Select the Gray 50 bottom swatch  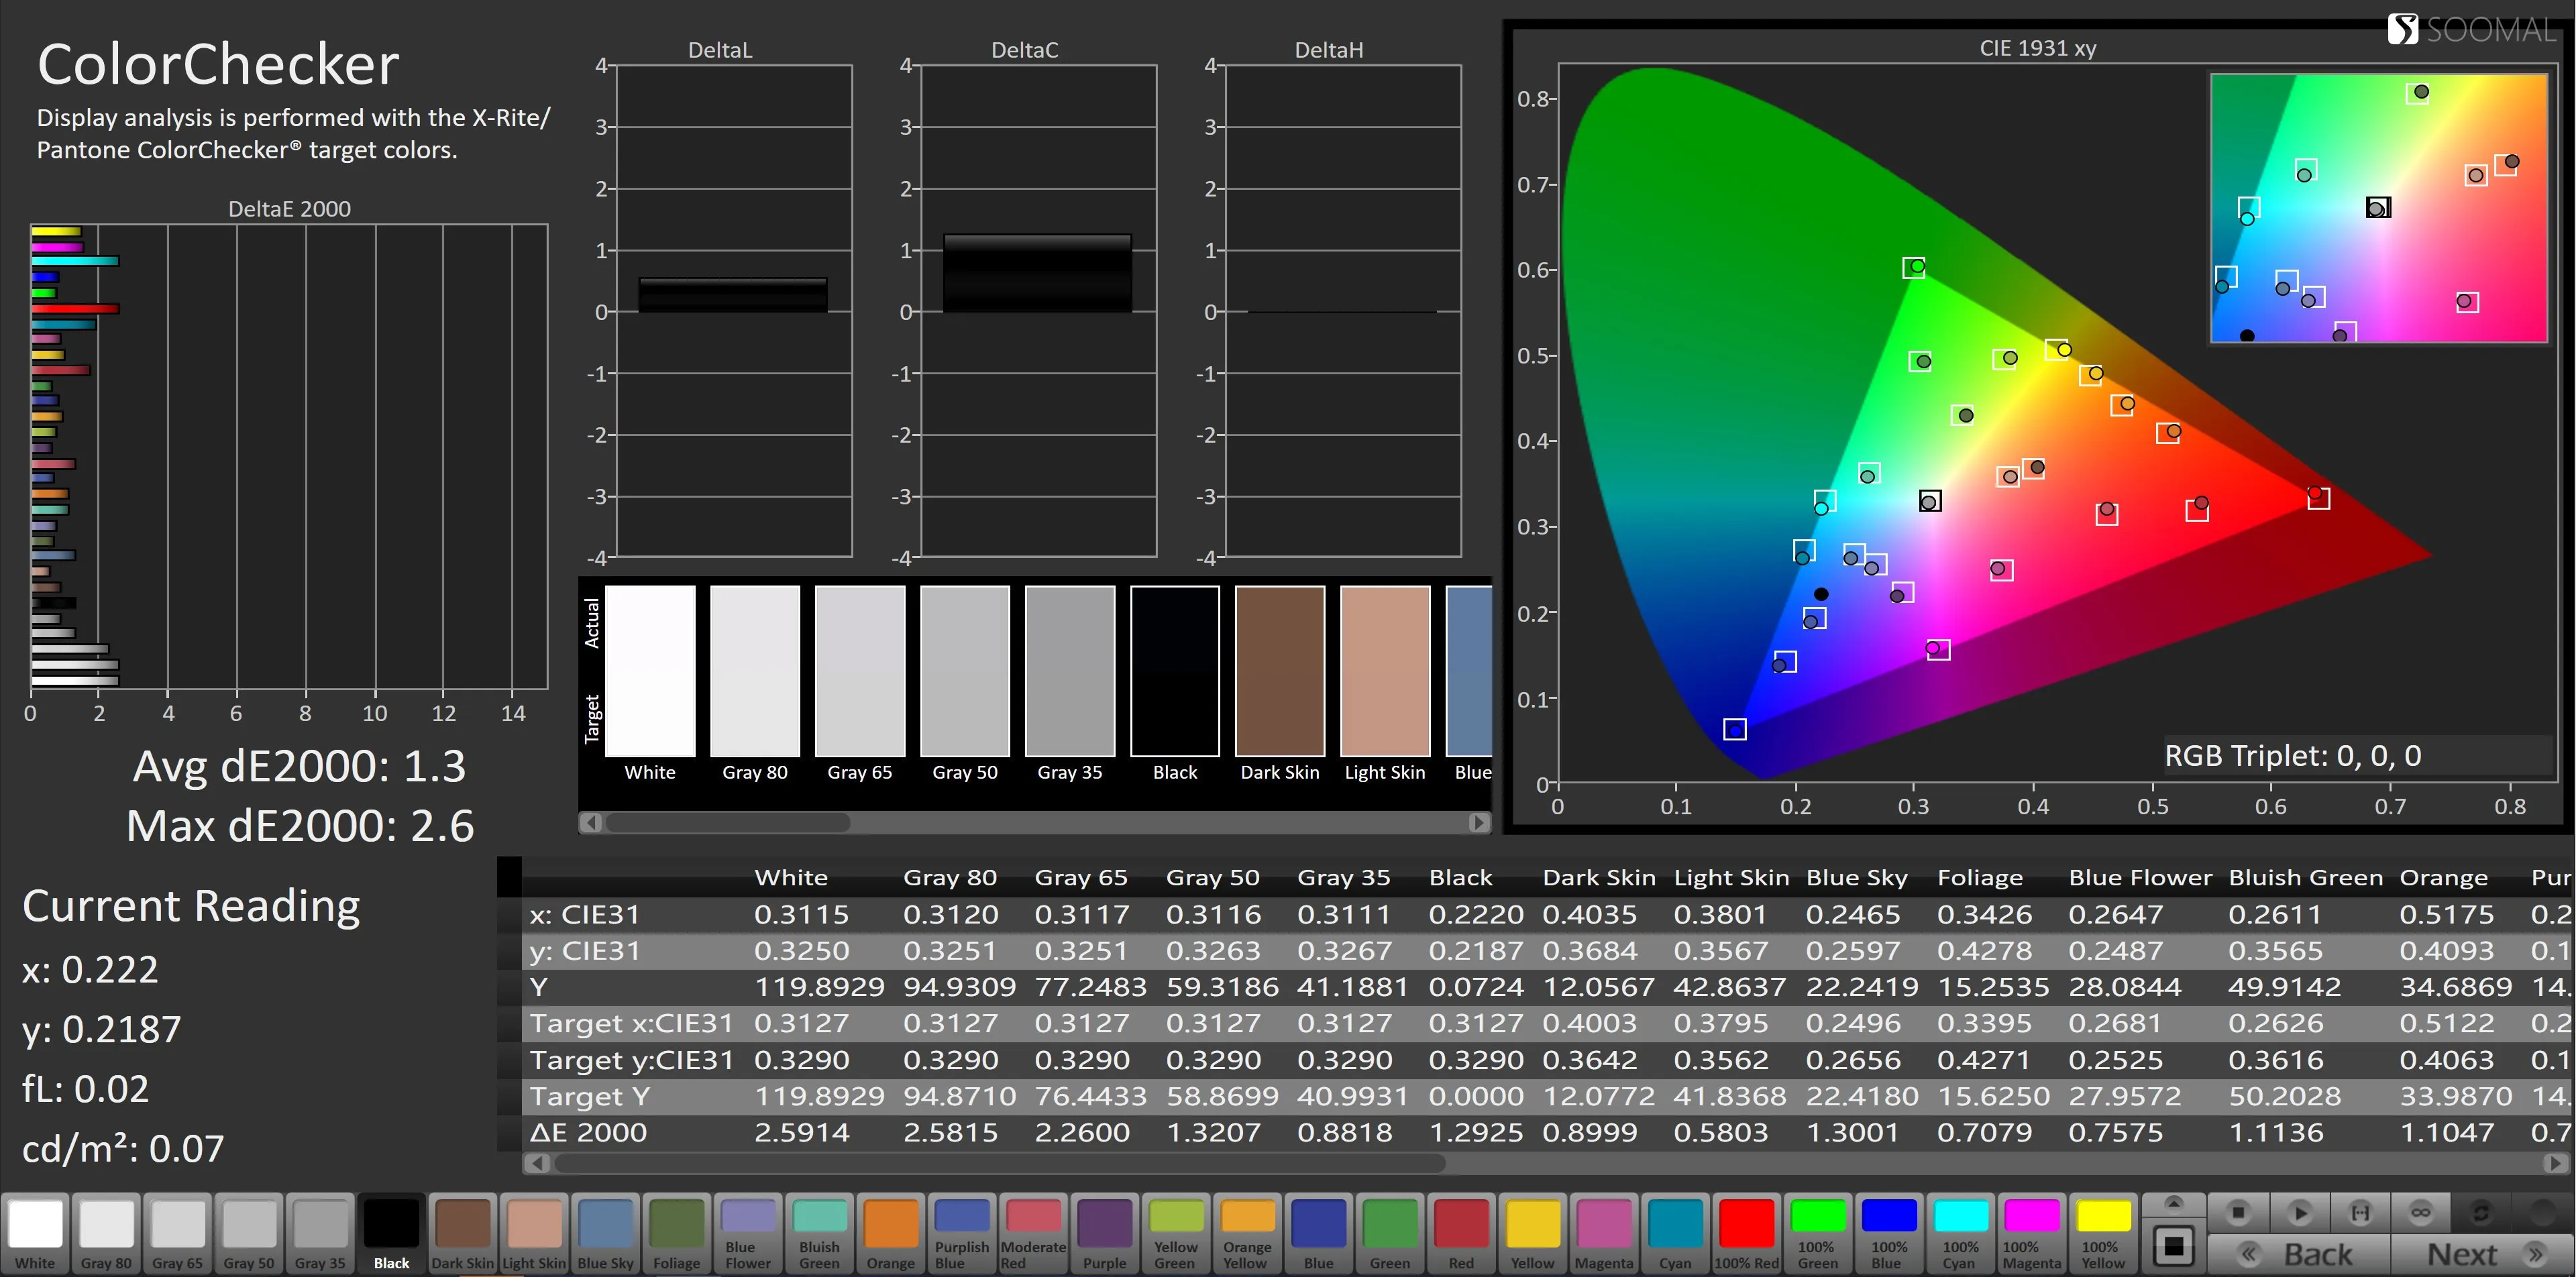pos(249,1233)
